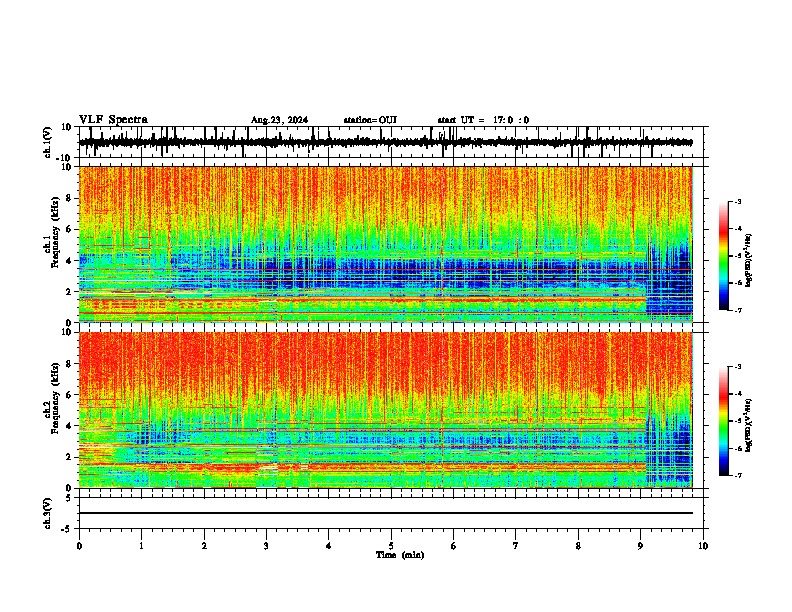Click the "-7" label below ch.2 color scale
Screen dimensions: 792x612
pyautogui.click(x=737, y=475)
